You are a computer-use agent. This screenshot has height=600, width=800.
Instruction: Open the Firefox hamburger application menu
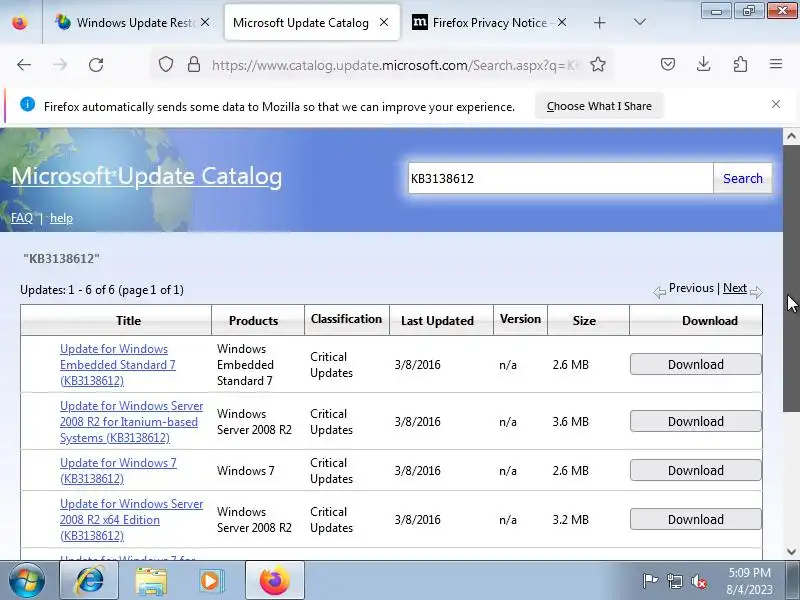pos(776,64)
